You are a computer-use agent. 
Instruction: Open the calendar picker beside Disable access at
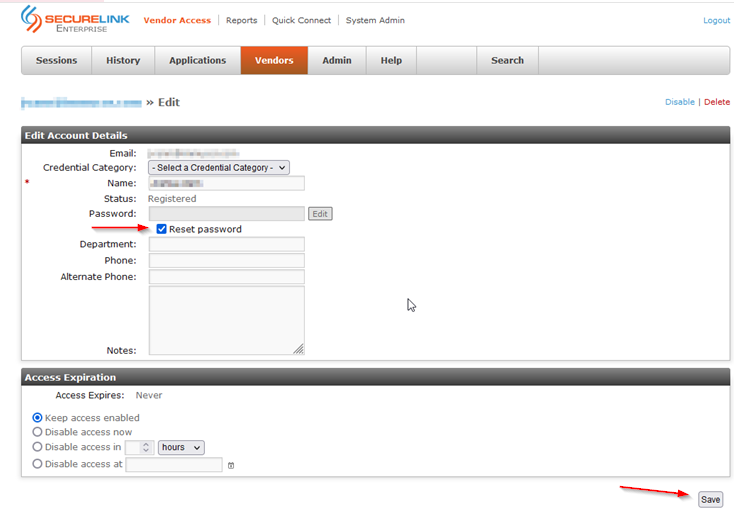click(x=231, y=465)
